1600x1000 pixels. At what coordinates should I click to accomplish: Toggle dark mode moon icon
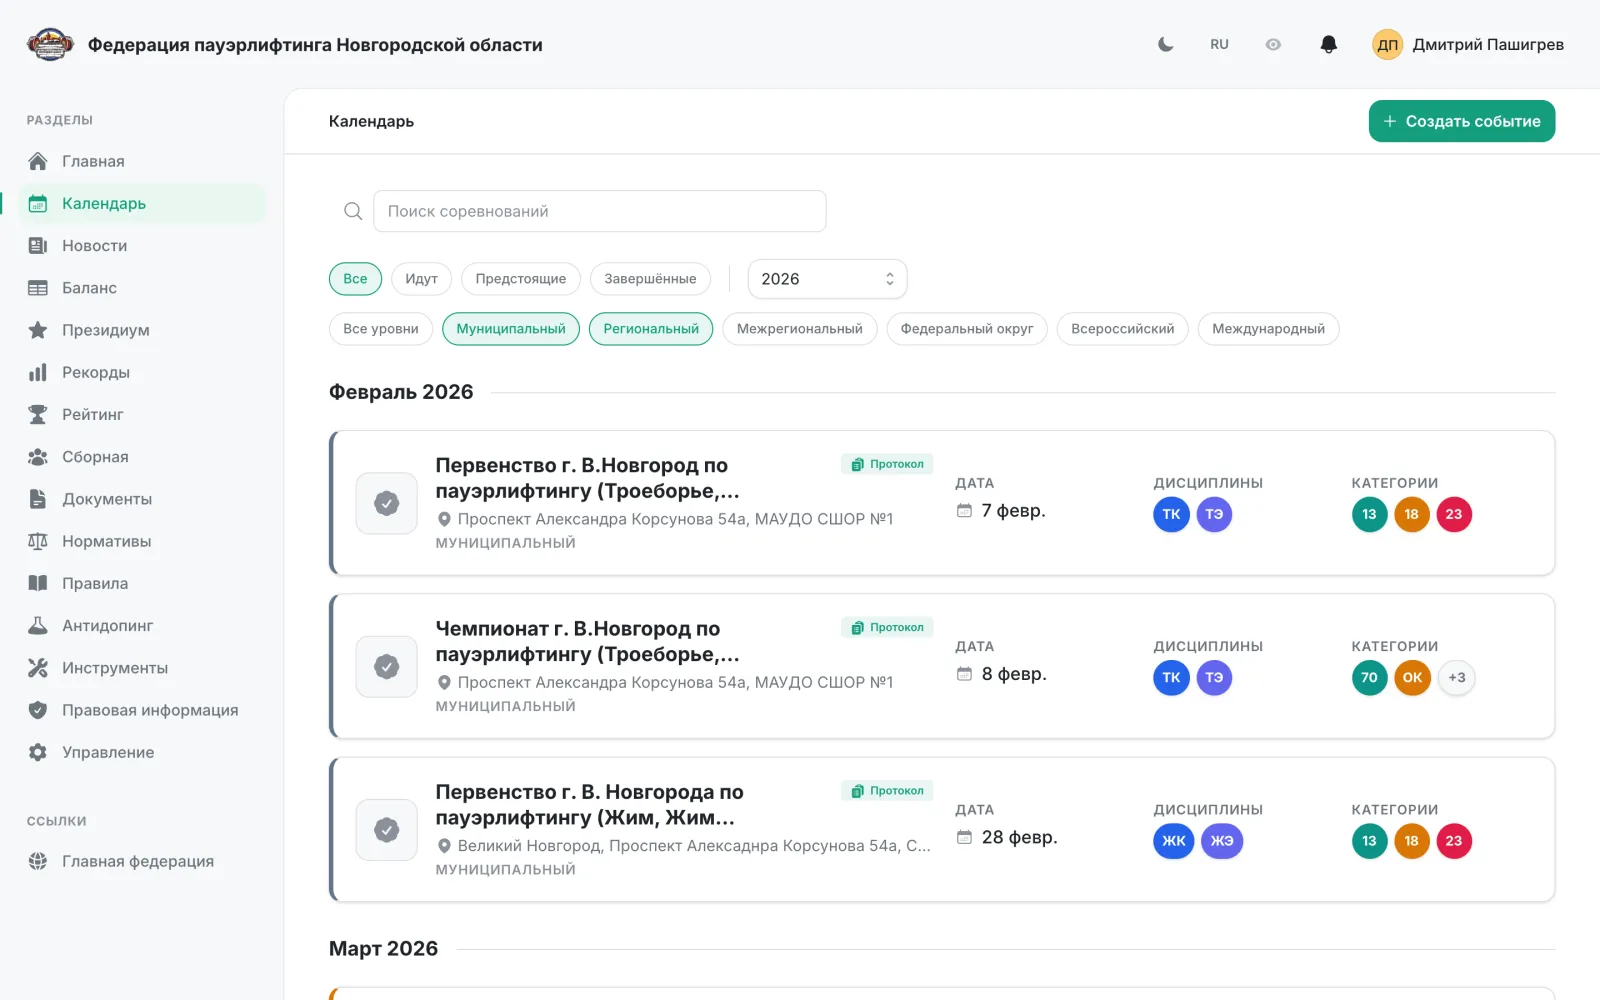pos(1165,44)
